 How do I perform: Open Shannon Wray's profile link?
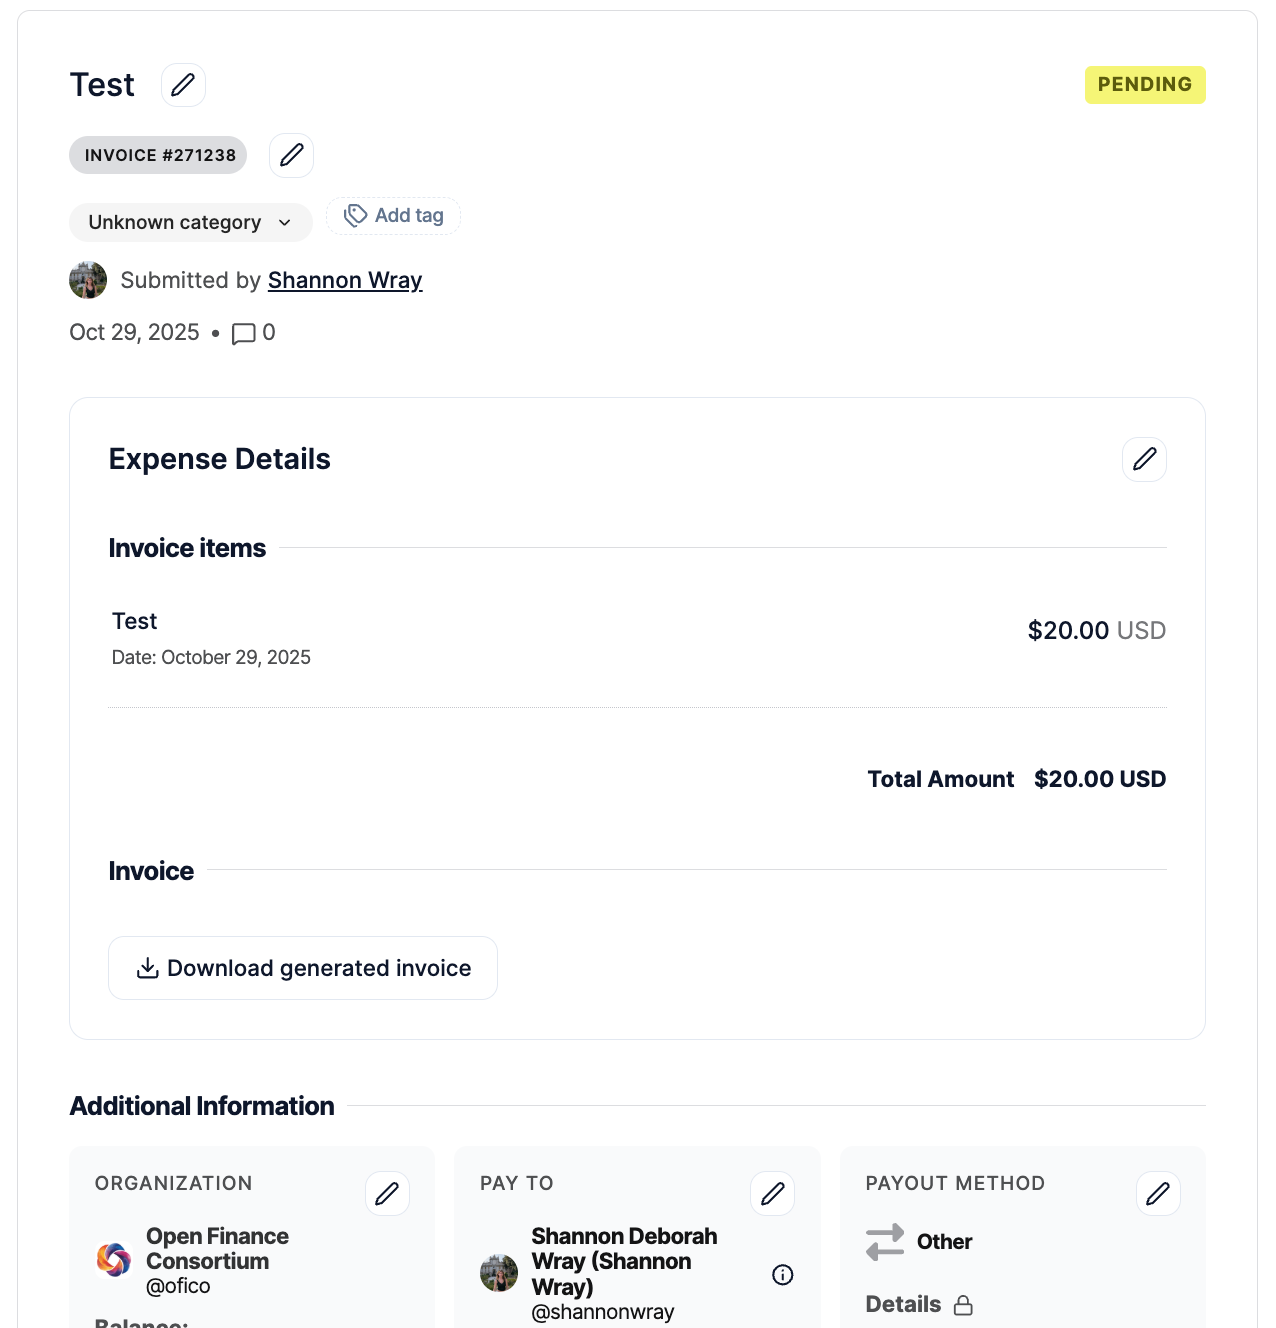tap(345, 280)
